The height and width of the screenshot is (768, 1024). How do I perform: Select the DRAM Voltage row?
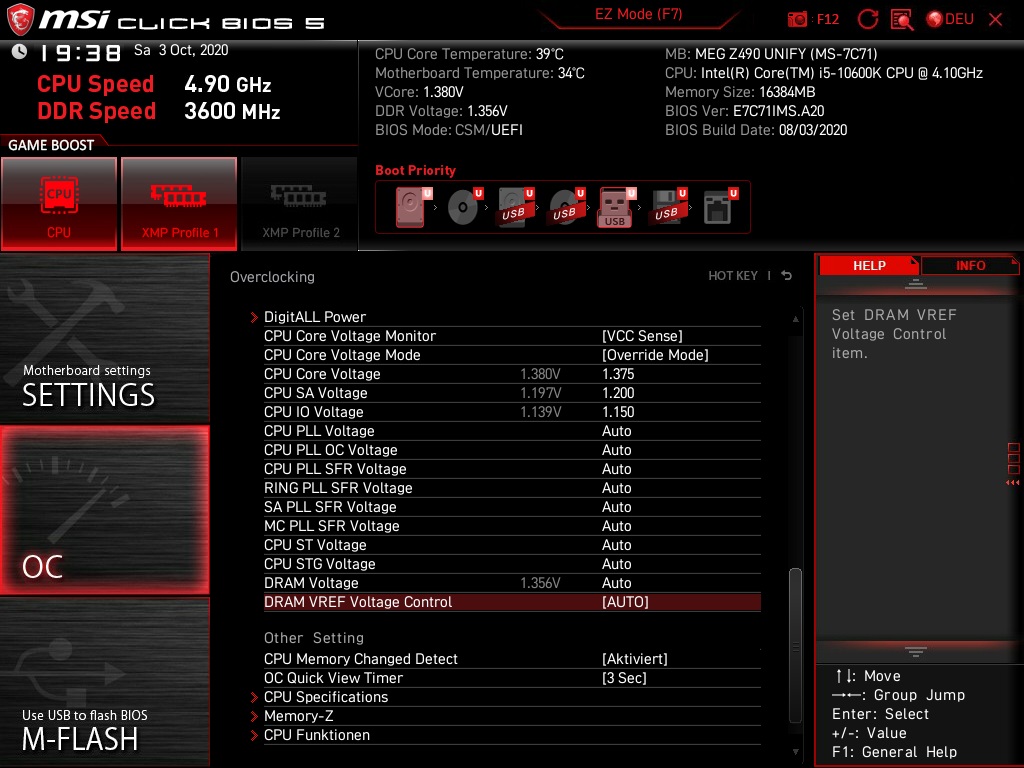(512, 583)
